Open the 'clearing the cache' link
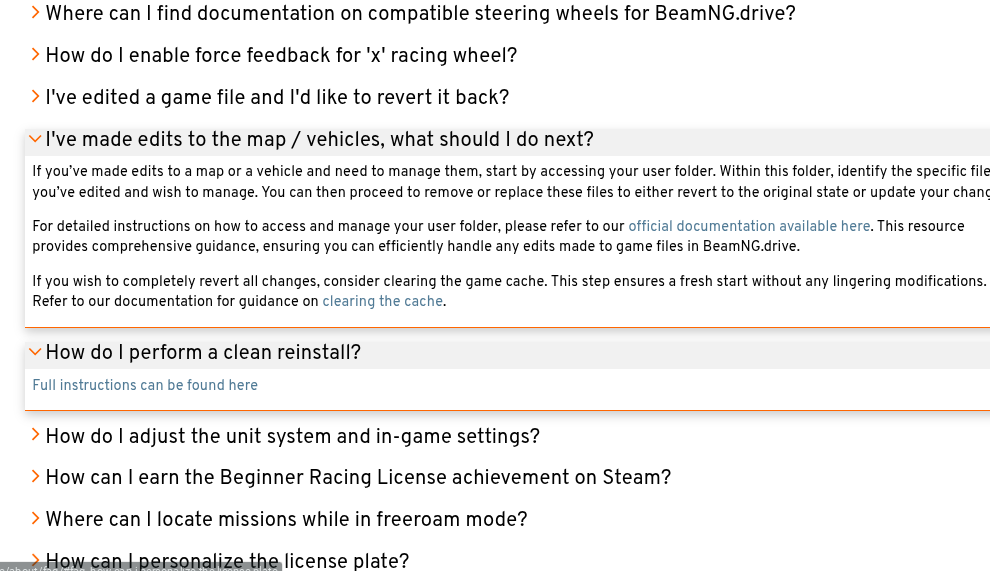990x571 pixels. pyautogui.click(x=382, y=301)
